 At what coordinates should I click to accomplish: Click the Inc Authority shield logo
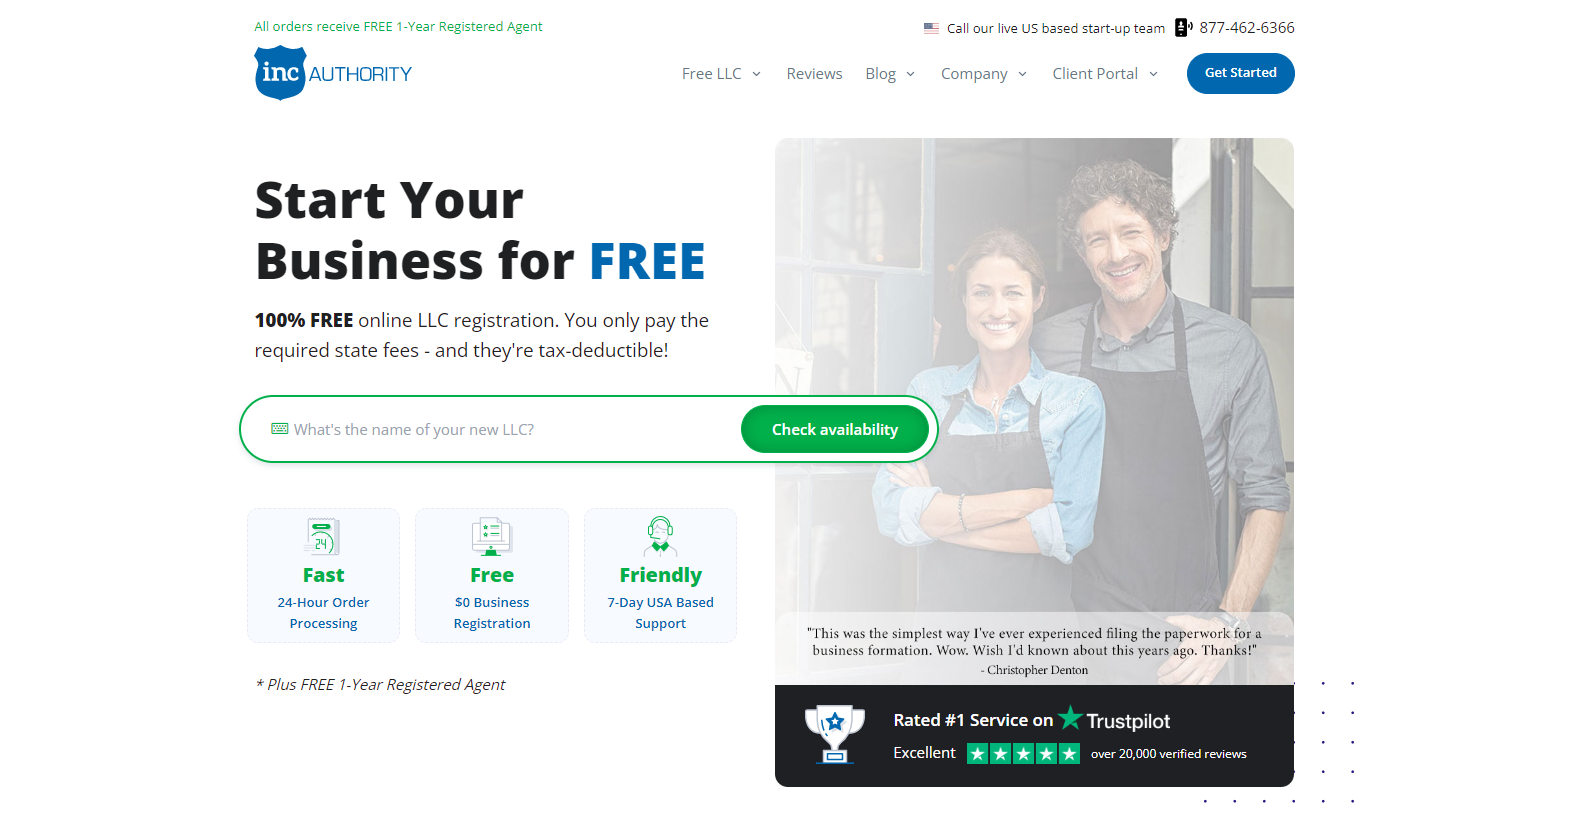pyautogui.click(x=281, y=73)
